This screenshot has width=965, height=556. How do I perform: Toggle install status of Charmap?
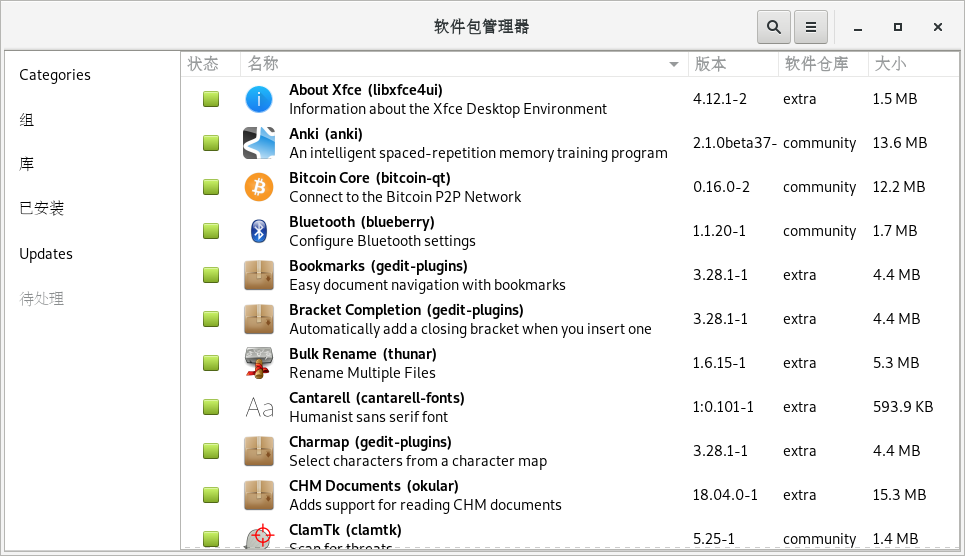pos(211,451)
